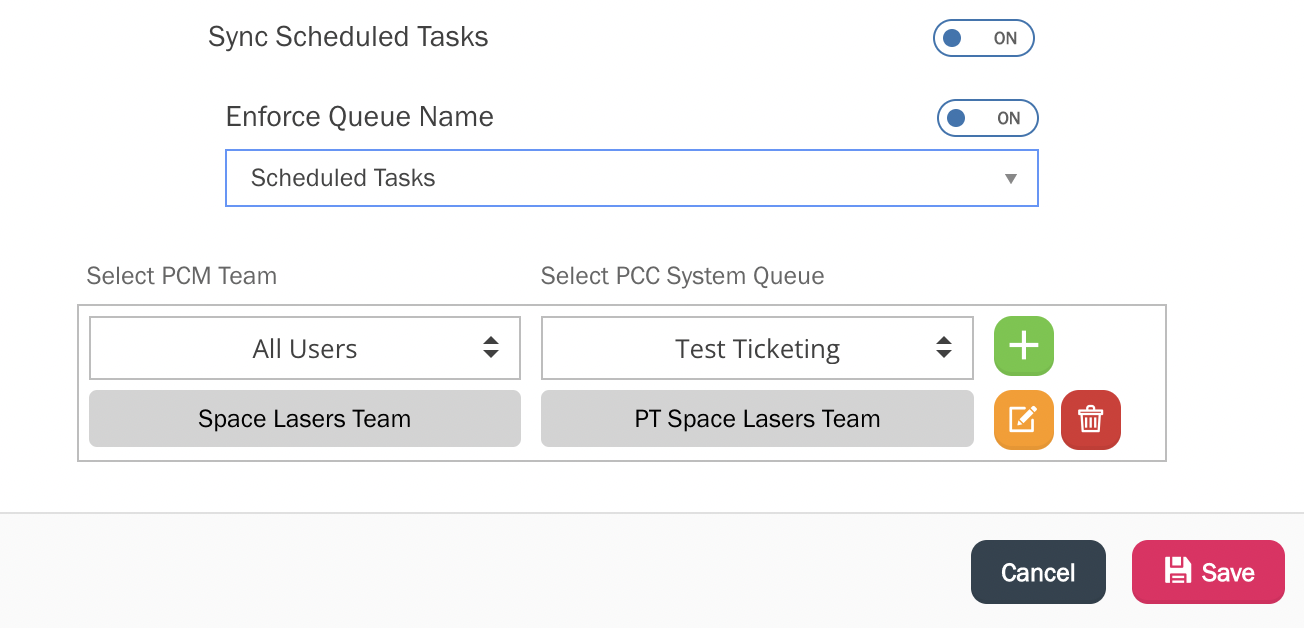
Task: Open the Scheduled Tasks queue dropdown
Action: coord(631,179)
